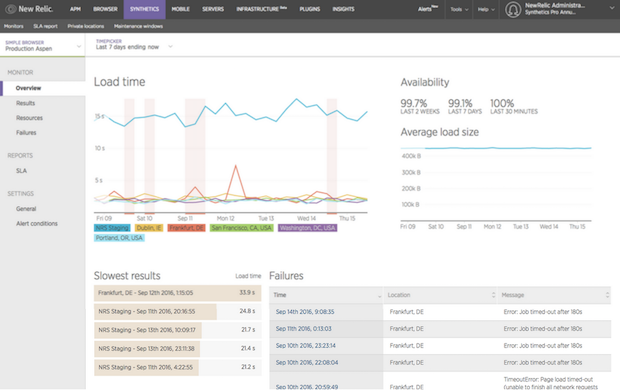Expand the Production Aspen monitor dropdown
620x390 pixels.
coord(79,46)
